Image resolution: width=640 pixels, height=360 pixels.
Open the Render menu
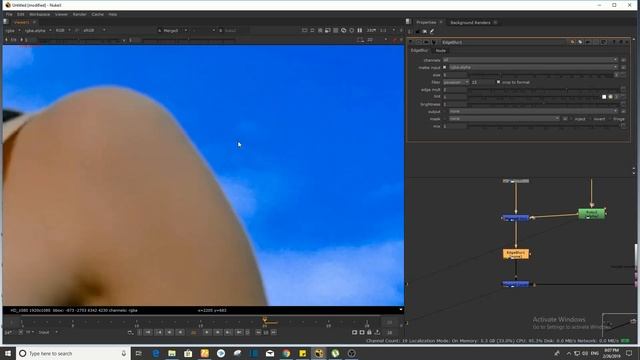point(80,14)
